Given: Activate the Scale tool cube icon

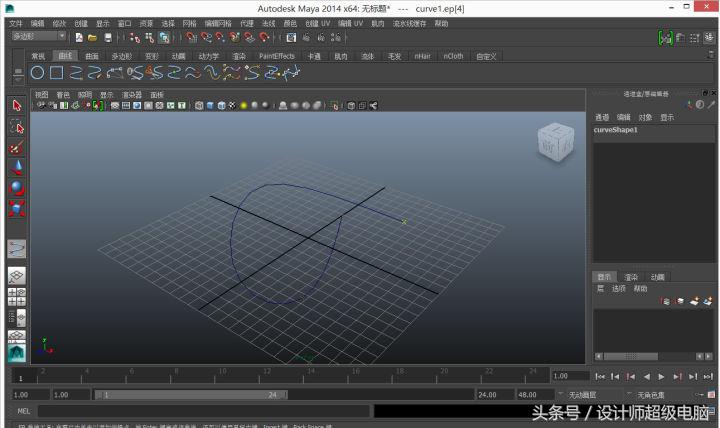Looking at the screenshot, I should (x=17, y=208).
